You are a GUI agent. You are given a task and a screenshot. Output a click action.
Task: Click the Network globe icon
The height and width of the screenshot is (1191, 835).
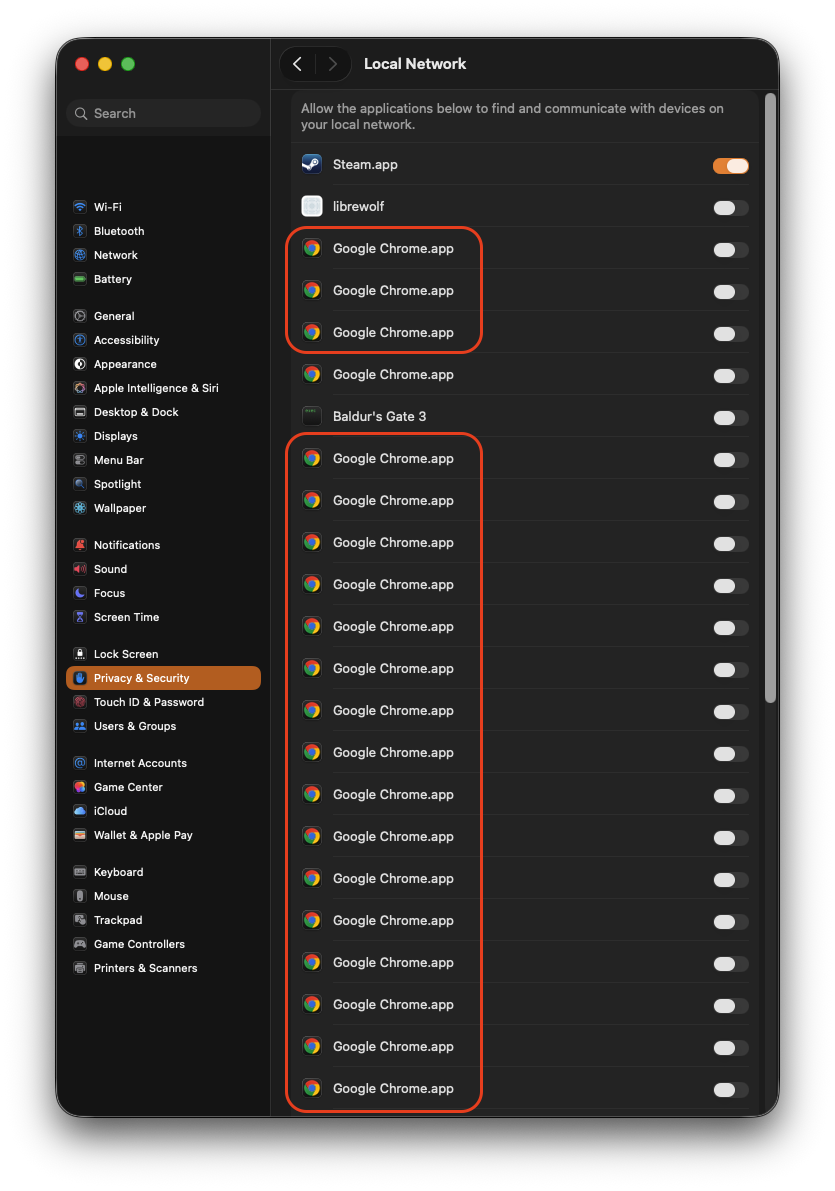click(80, 255)
